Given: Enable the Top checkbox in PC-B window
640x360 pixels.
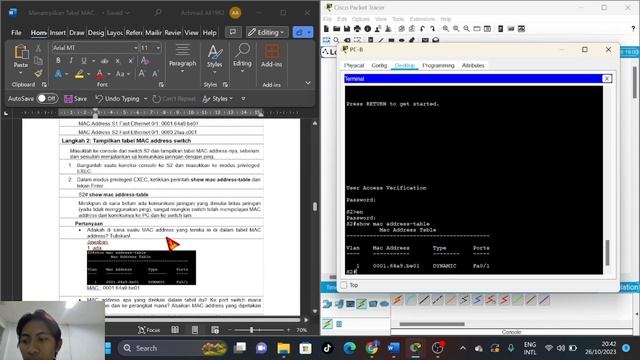Looking at the screenshot, I should coord(344,285).
